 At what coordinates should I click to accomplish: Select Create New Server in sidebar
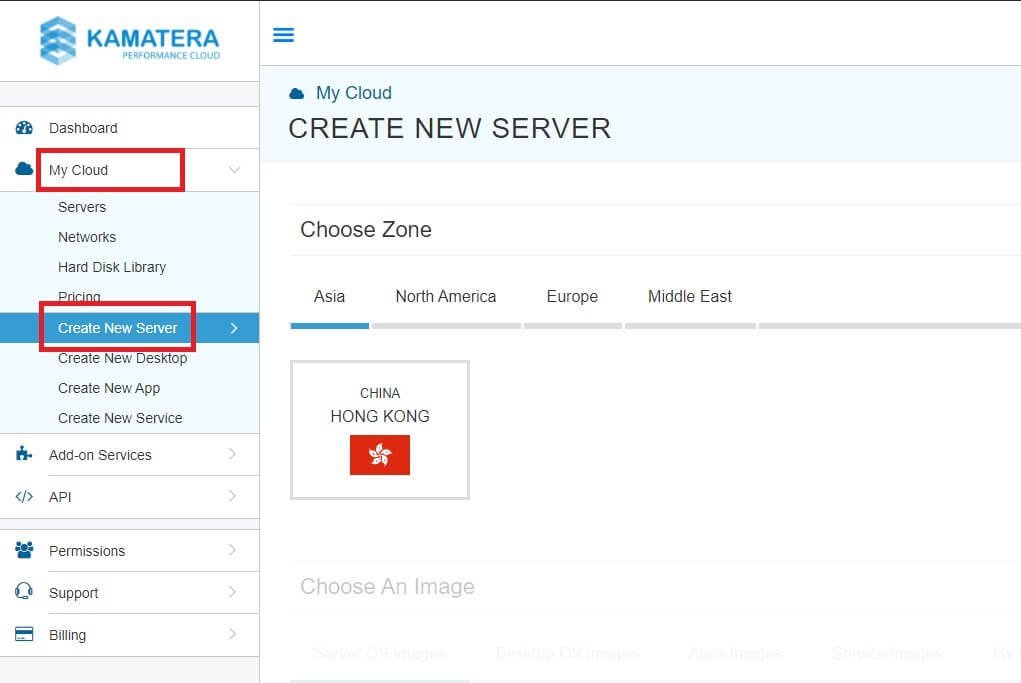click(130, 328)
